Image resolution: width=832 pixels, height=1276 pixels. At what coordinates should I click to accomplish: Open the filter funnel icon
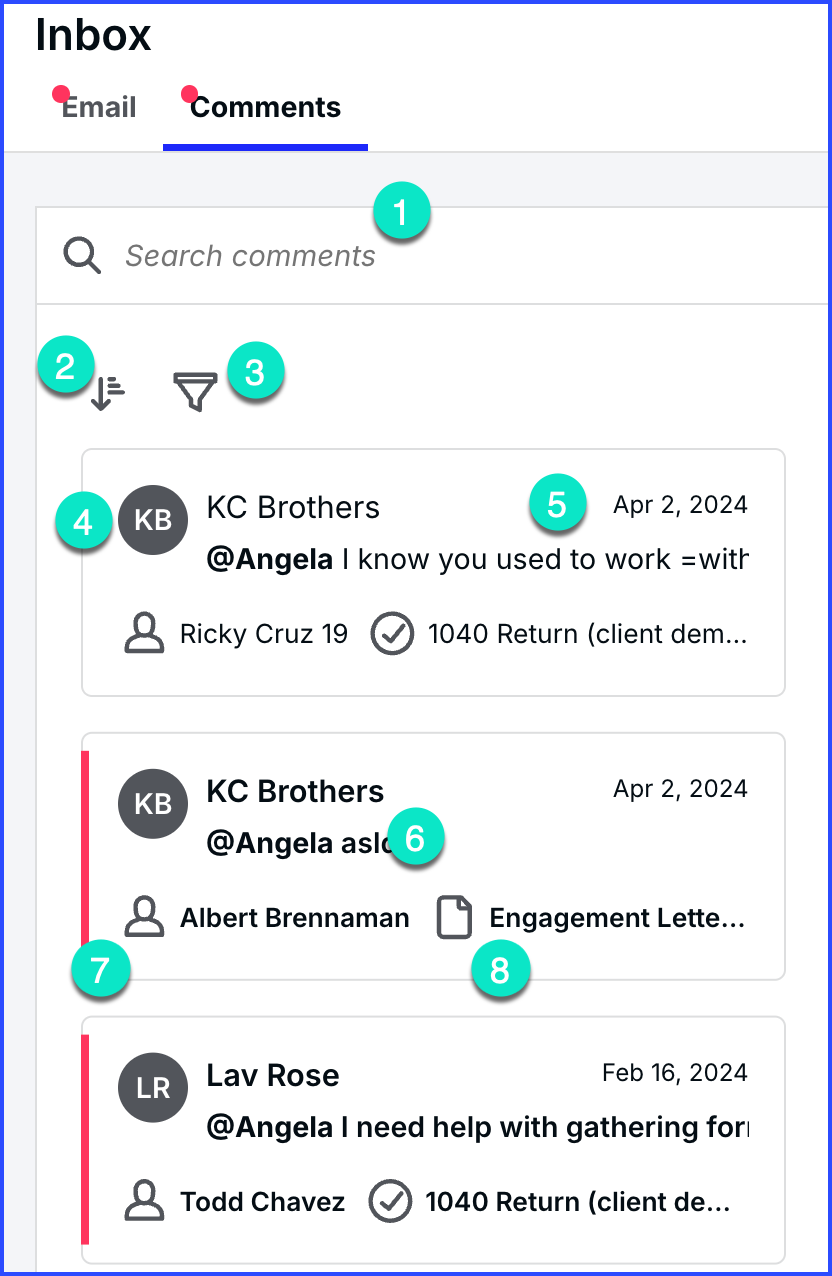point(195,391)
